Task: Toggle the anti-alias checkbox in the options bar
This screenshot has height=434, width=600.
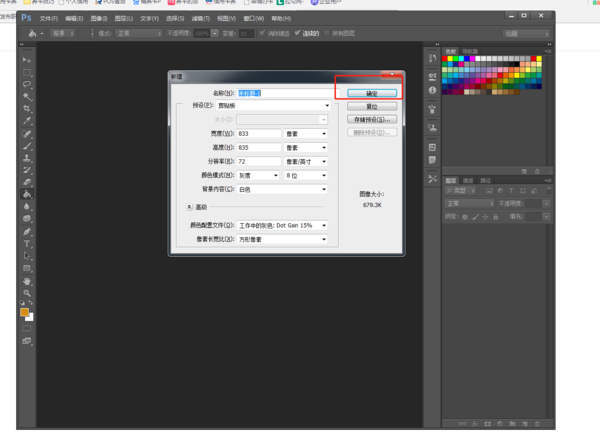Action: (x=262, y=33)
